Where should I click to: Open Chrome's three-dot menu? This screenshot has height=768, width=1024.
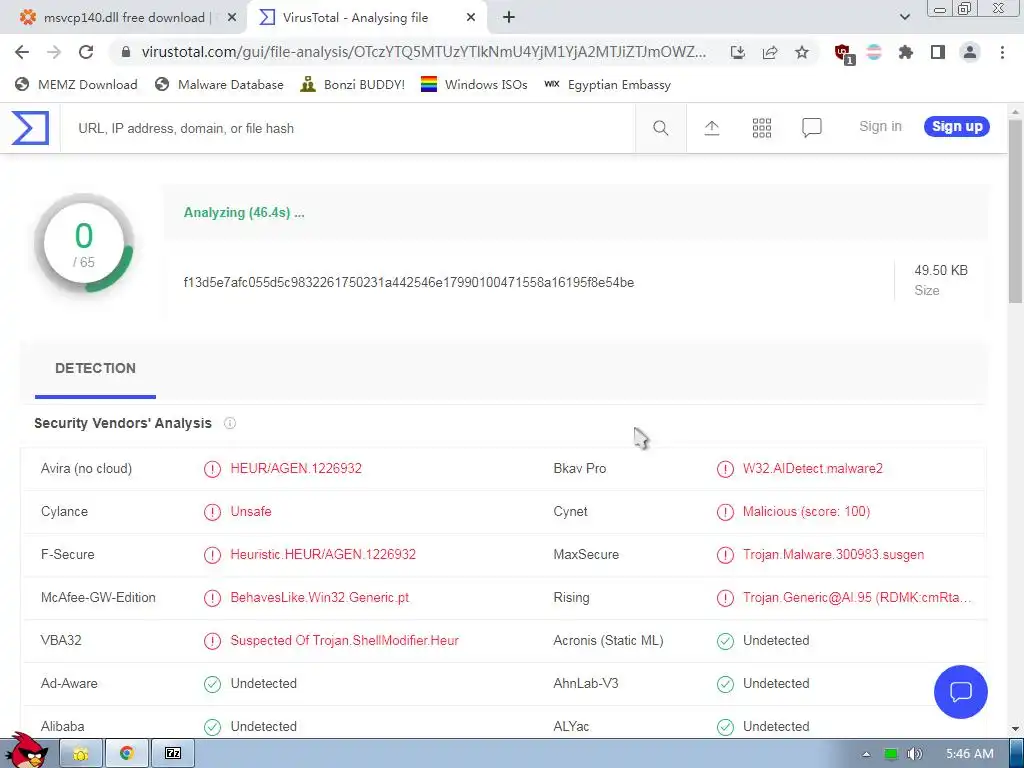[x=1002, y=52]
